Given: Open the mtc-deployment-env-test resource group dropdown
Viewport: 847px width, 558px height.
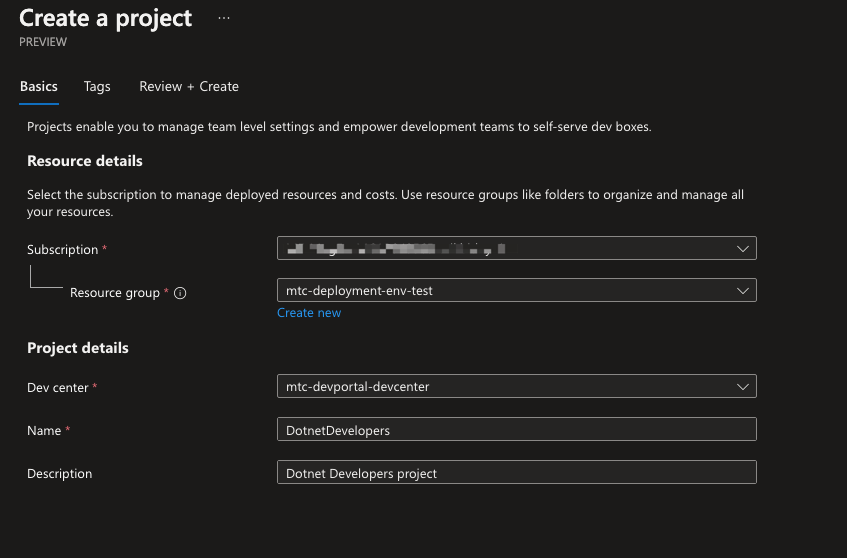Looking at the screenshot, I should [x=500, y=291].
